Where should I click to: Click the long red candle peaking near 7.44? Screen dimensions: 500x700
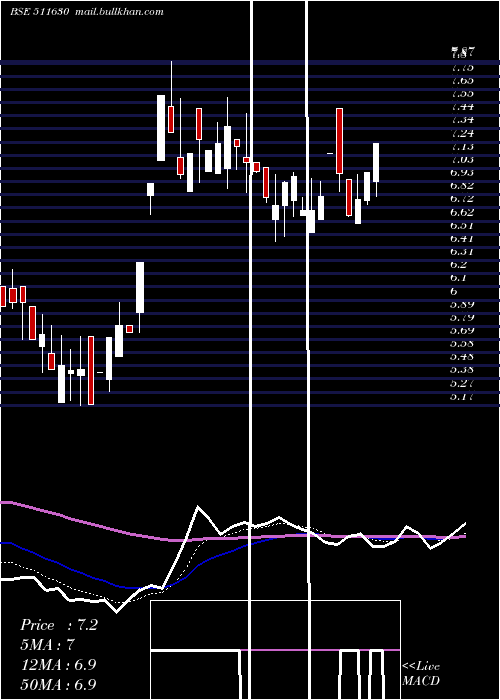[x=339, y=141]
